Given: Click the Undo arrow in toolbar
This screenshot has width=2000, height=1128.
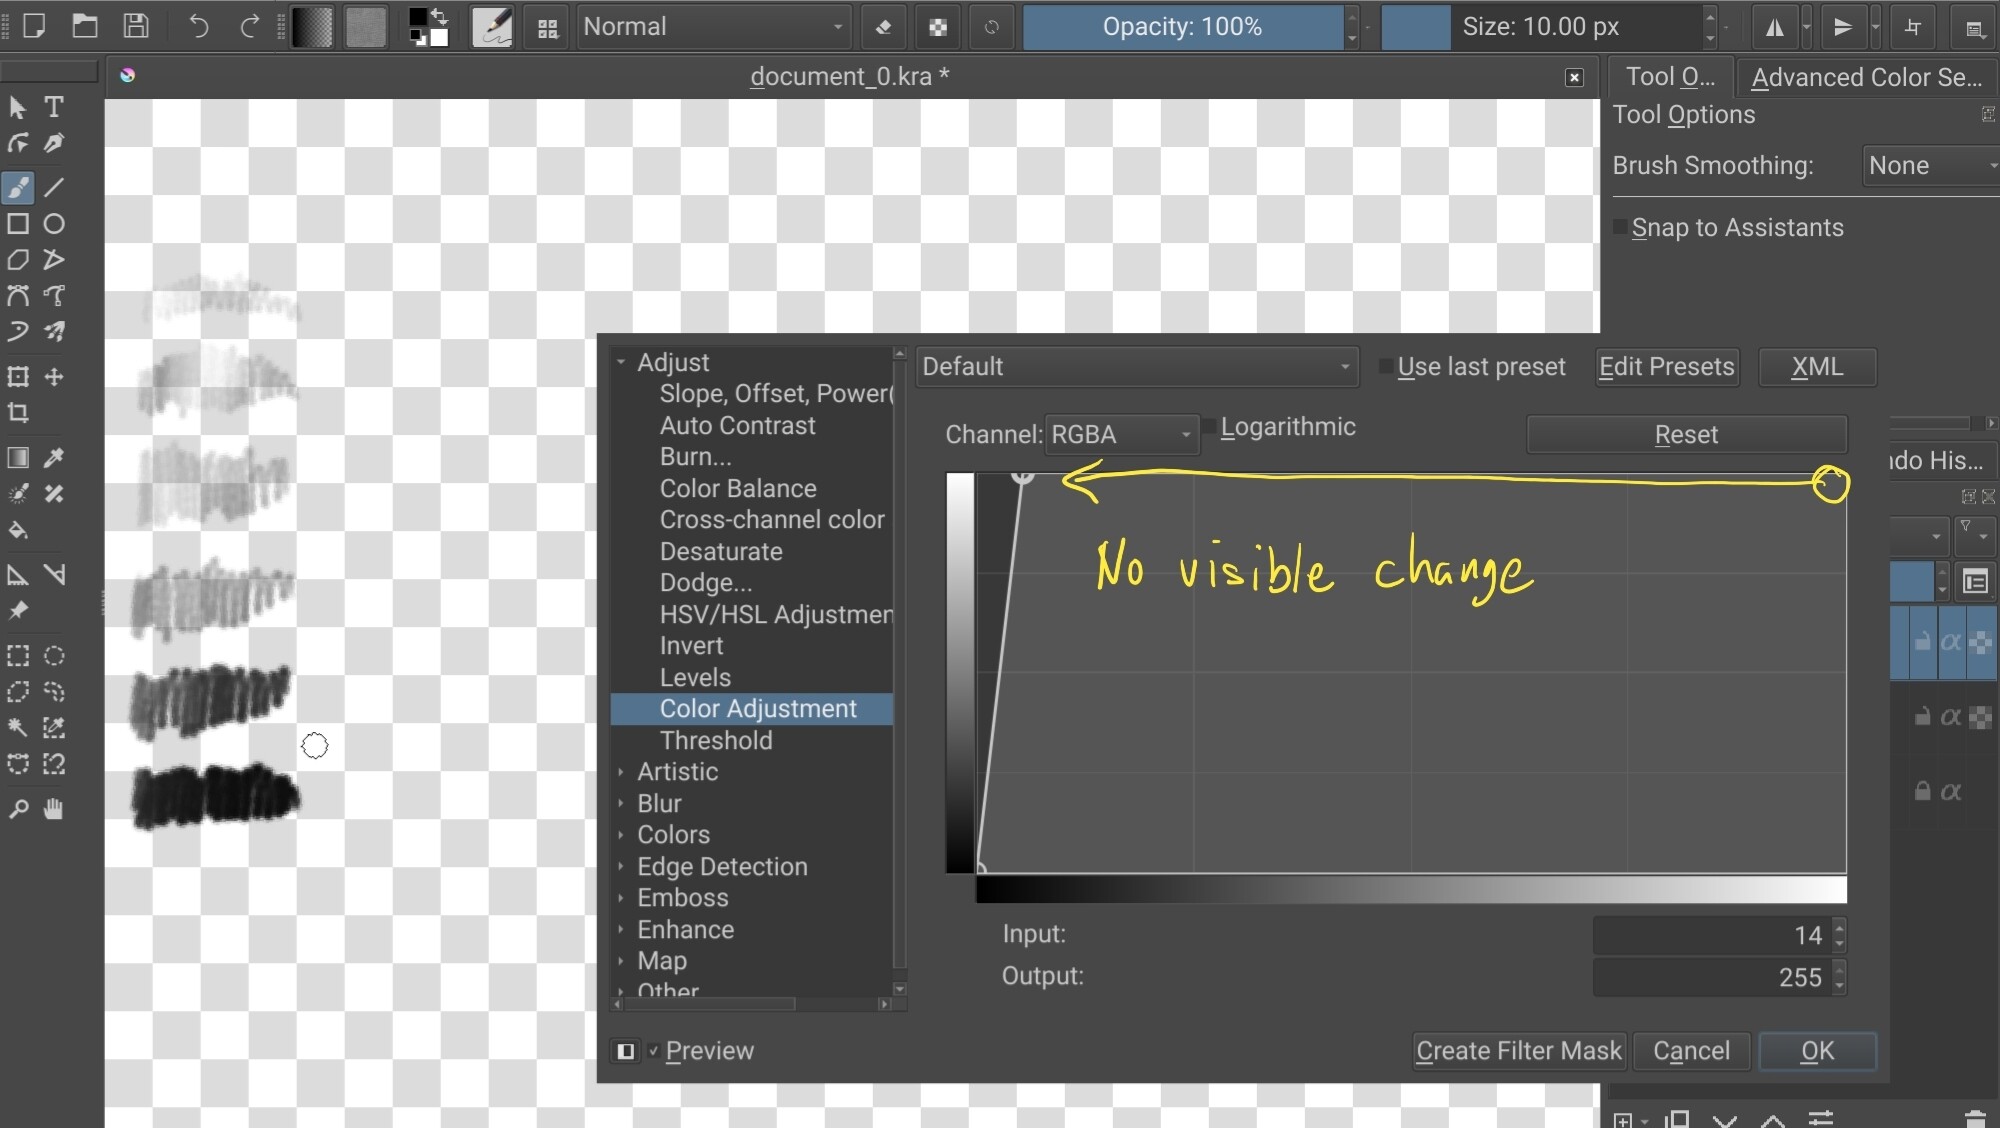Looking at the screenshot, I should point(198,27).
